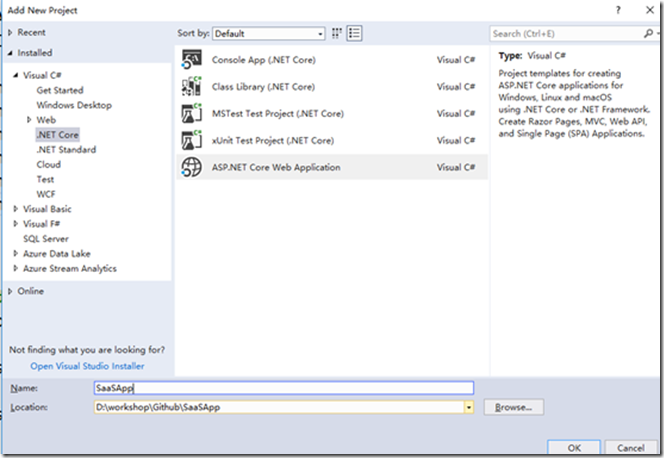Click "ASP.NET Core Web Application" template name
Viewport: 664px width, 458px height.
tap(276, 167)
